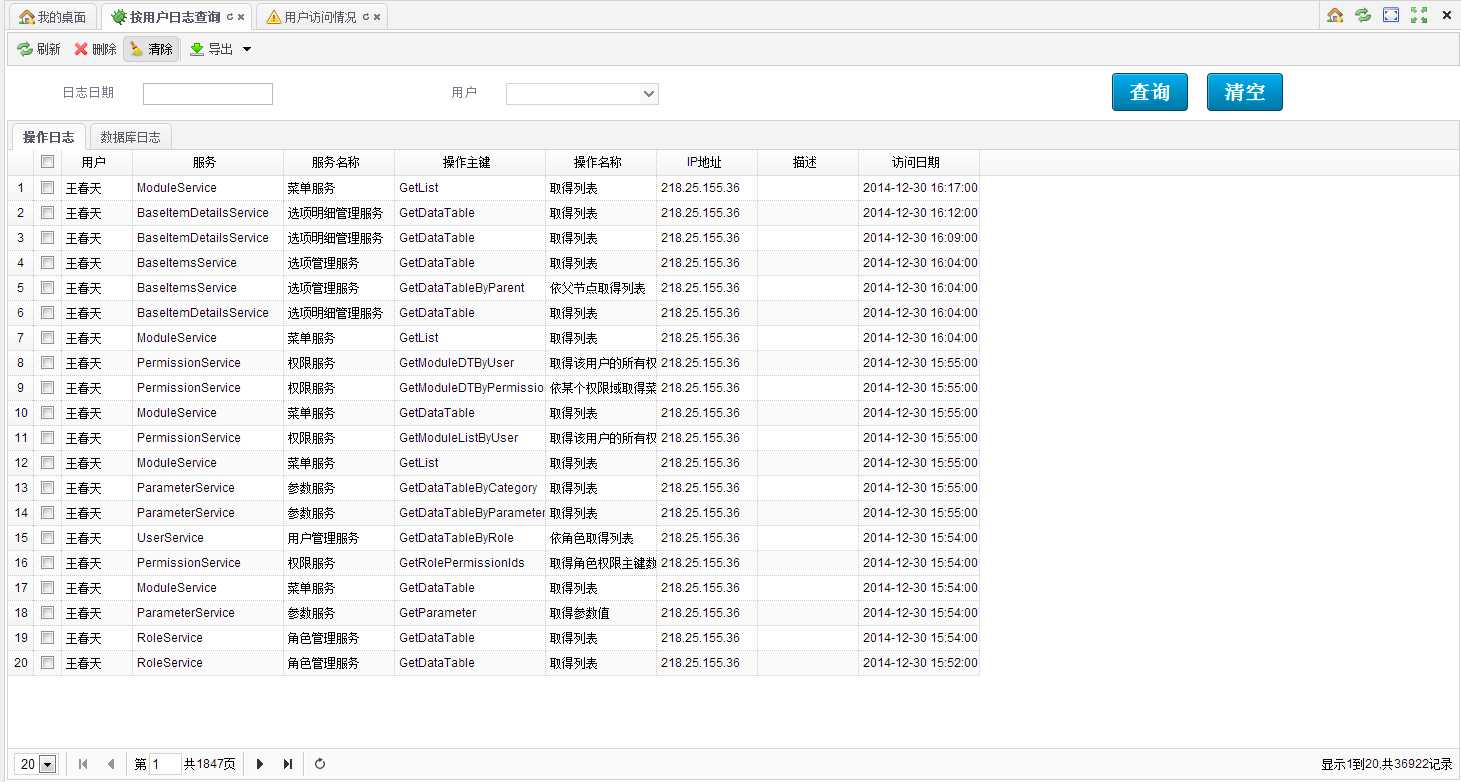This screenshot has height=782, width=1461.
Task: Jump to the last page of results
Action: click(288, 764)
